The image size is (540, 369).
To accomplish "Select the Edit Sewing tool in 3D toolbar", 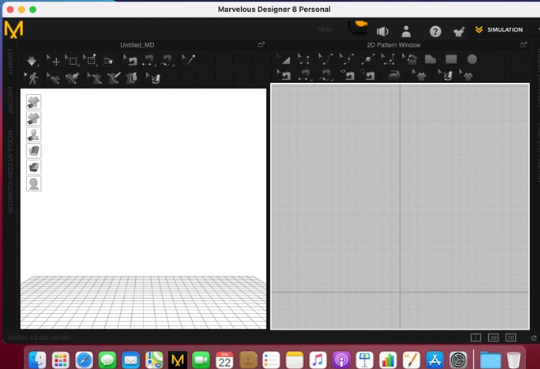I will coord(131,61).
